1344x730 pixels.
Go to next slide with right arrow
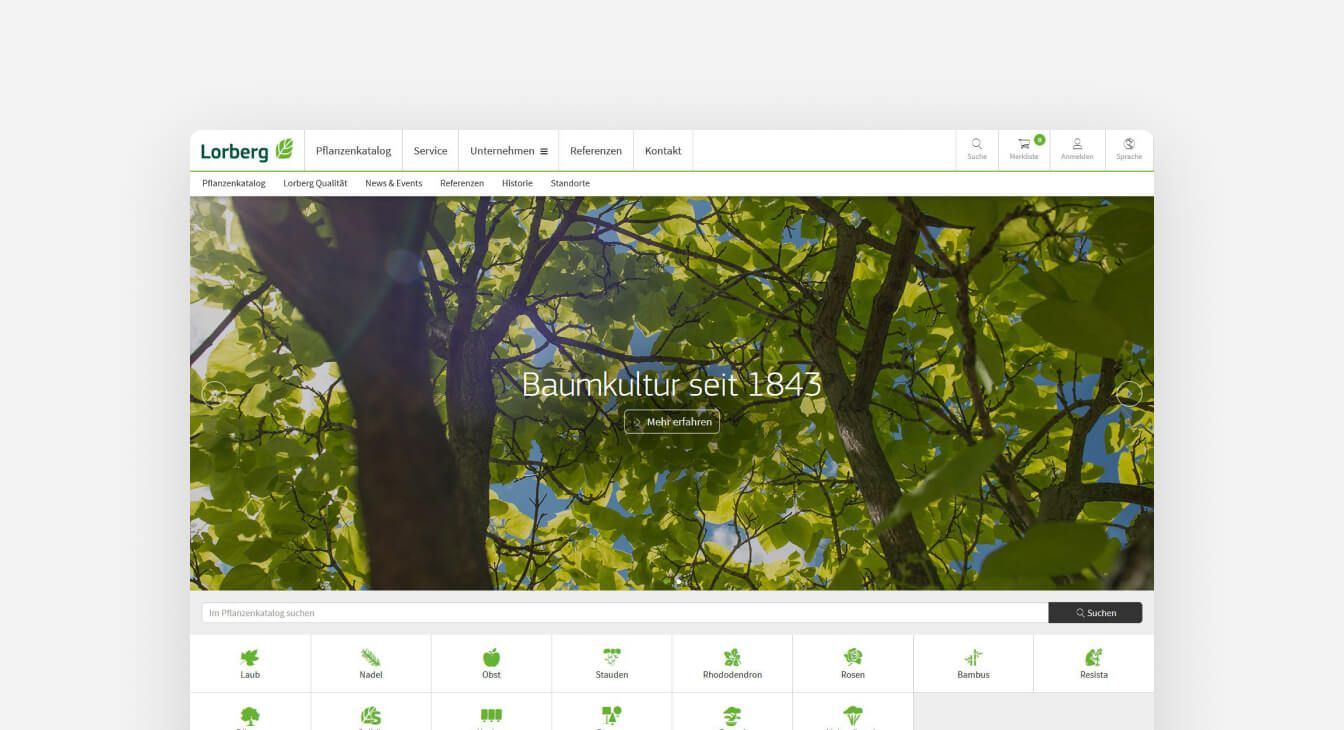(1129, 394)
